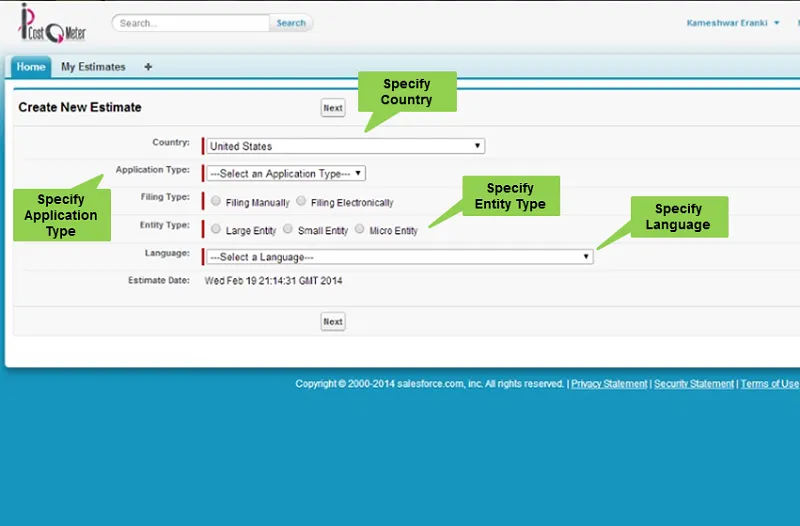
Task: Click the Search button
Action: tap(291, 23)
